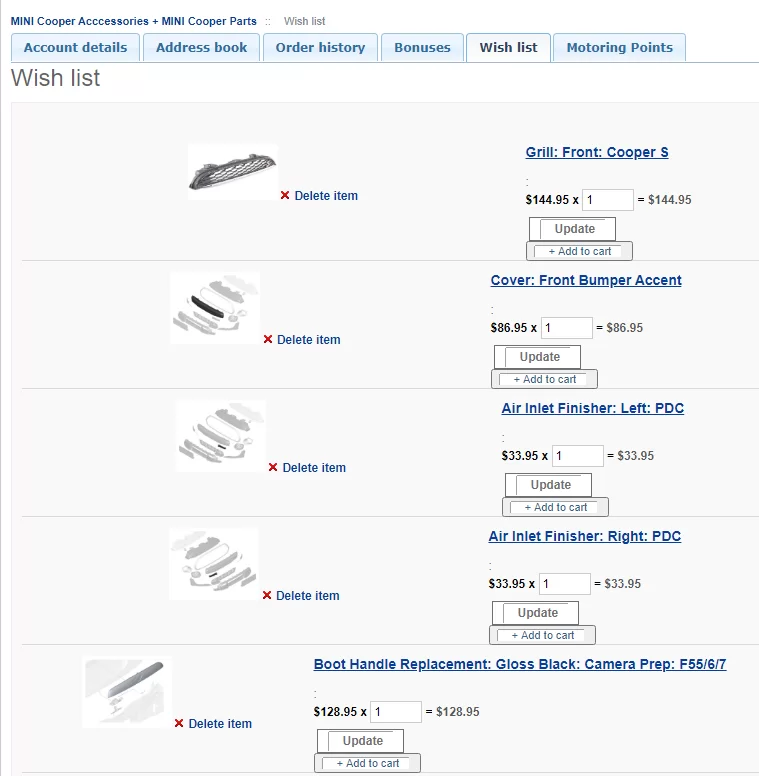Click red X for Air Inlet Finisher Right
Image resolution: width=759 pixels, height=776 pixels.
coord(267,596)
